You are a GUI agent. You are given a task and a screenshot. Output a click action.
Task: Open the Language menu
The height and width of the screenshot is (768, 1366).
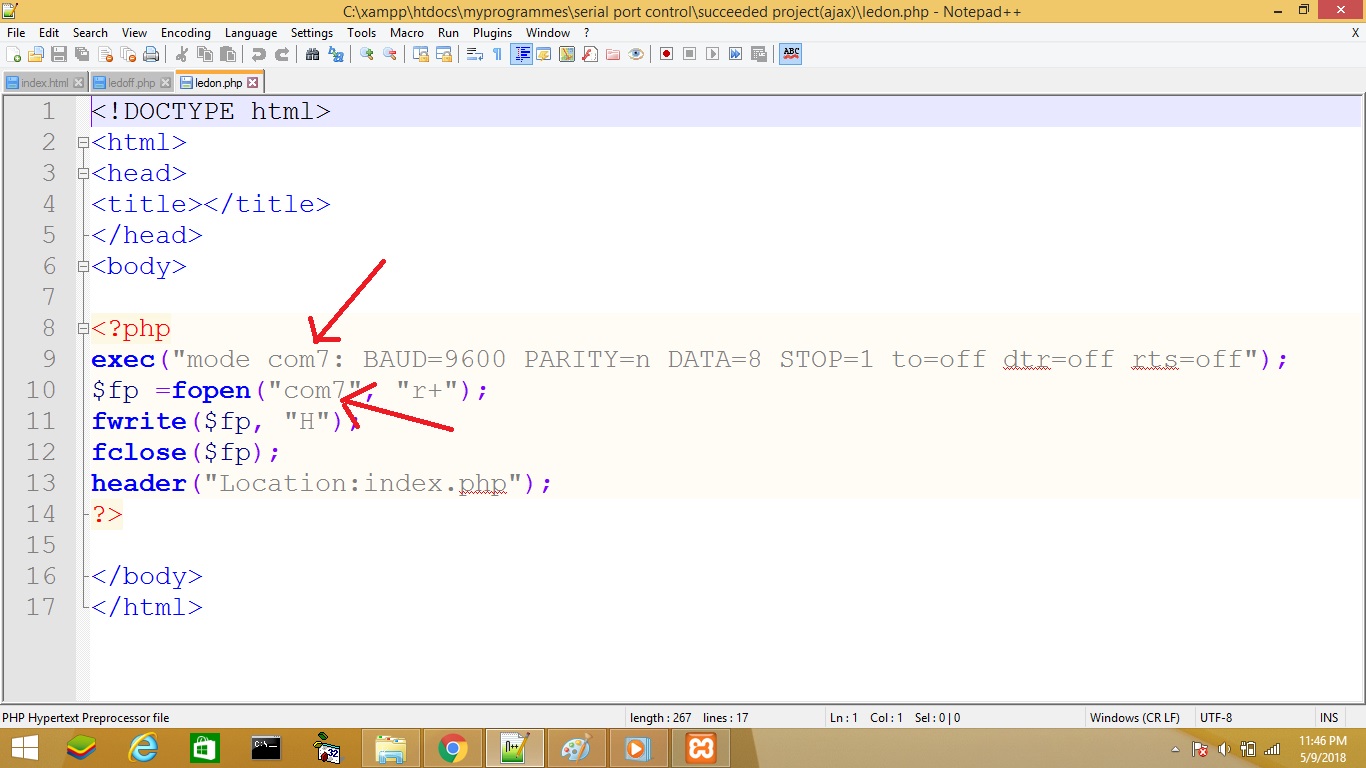click(251, 33)
